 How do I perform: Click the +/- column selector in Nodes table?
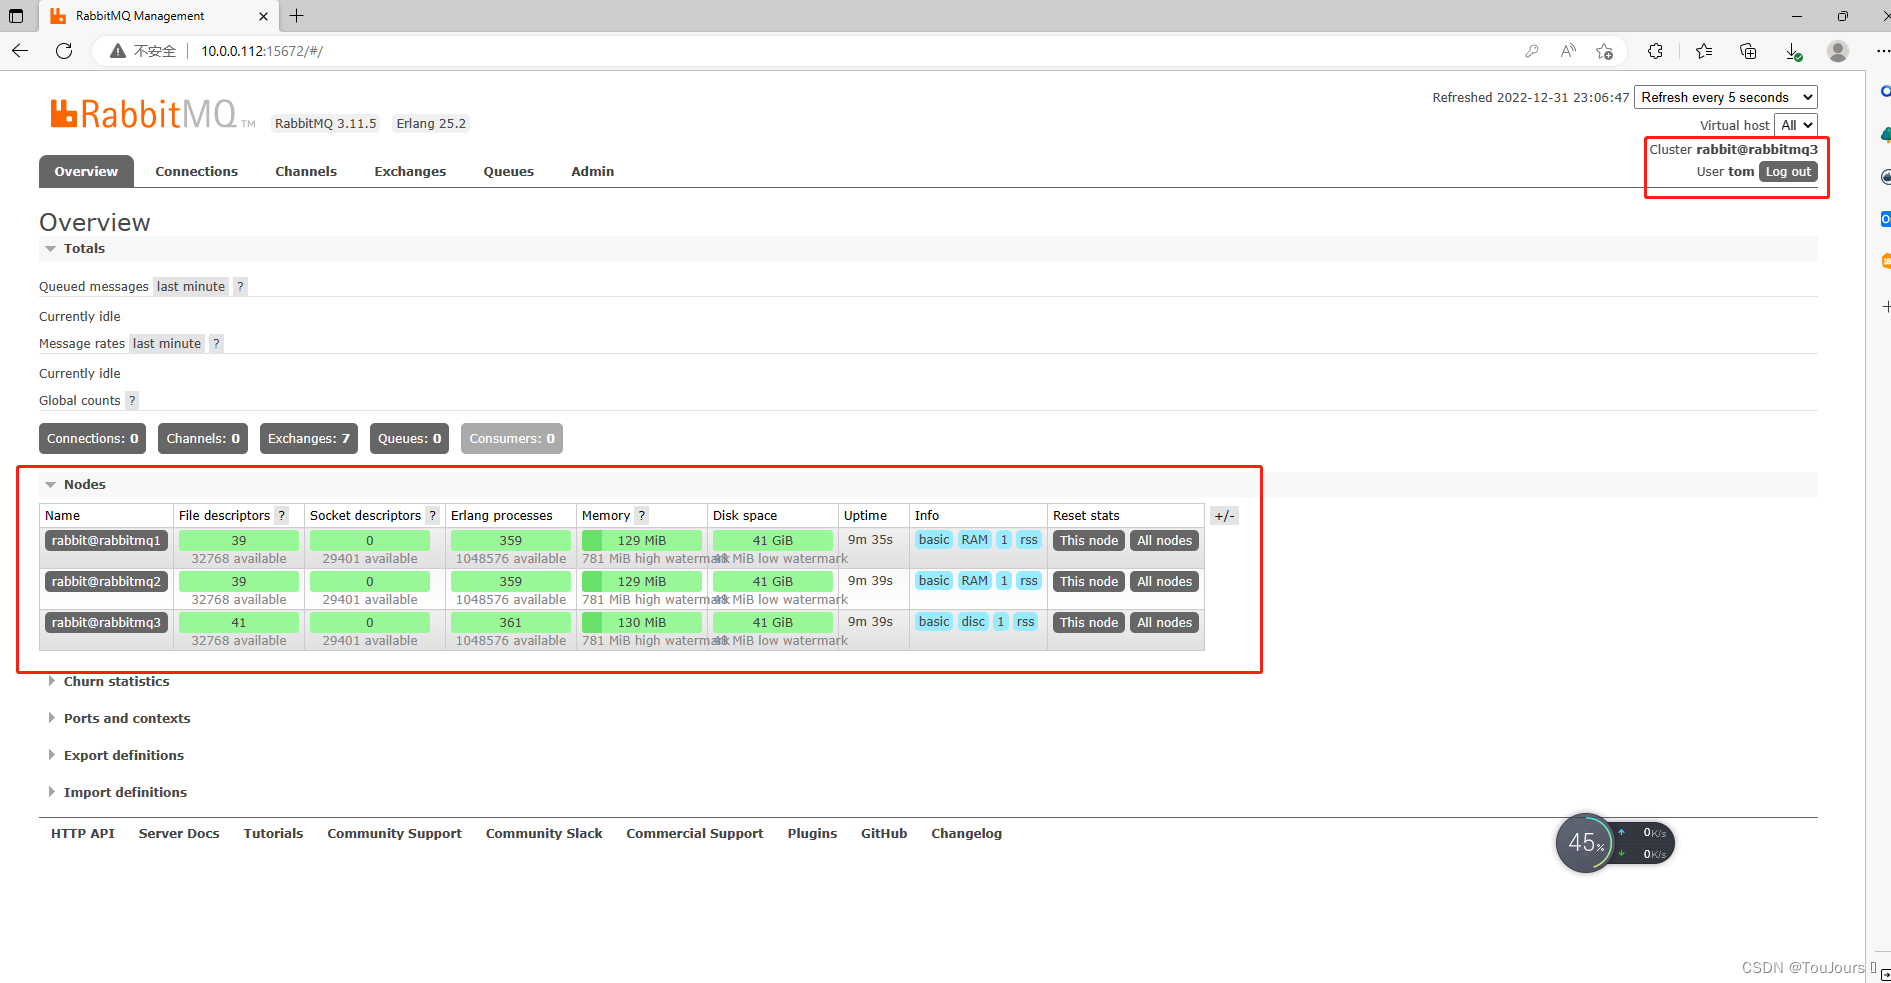click(1224, 516)
